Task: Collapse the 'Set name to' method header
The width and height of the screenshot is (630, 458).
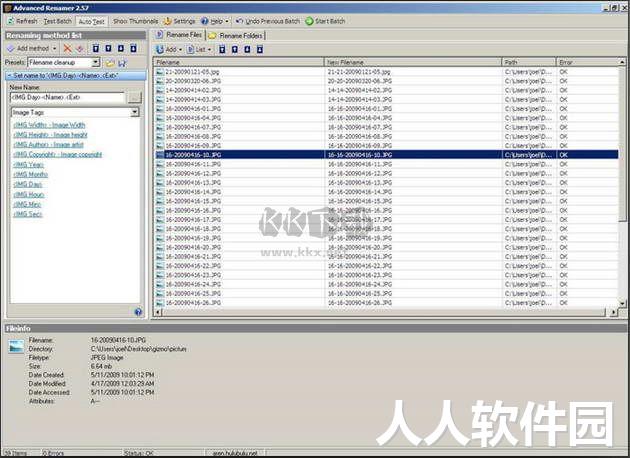Action: (76, 76)
